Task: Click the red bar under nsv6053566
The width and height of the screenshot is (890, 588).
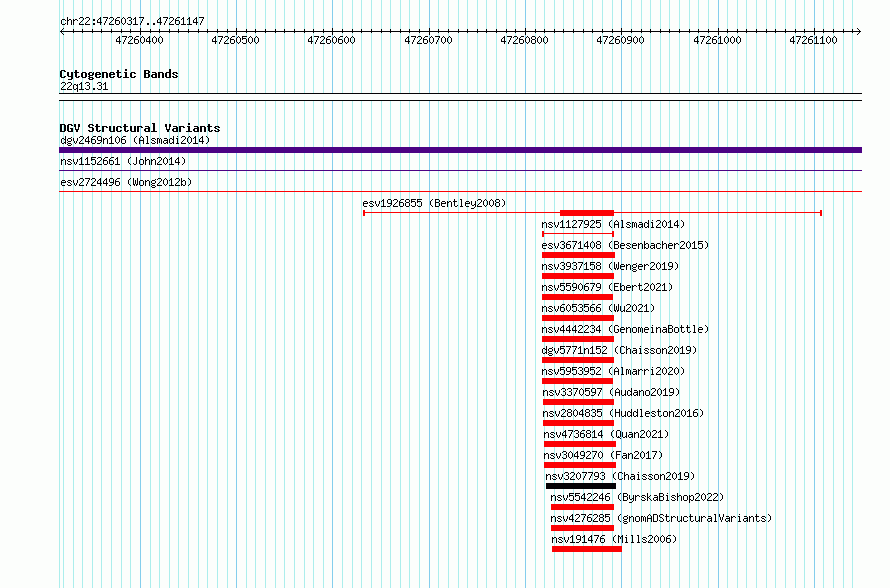Action: (578, 318)
